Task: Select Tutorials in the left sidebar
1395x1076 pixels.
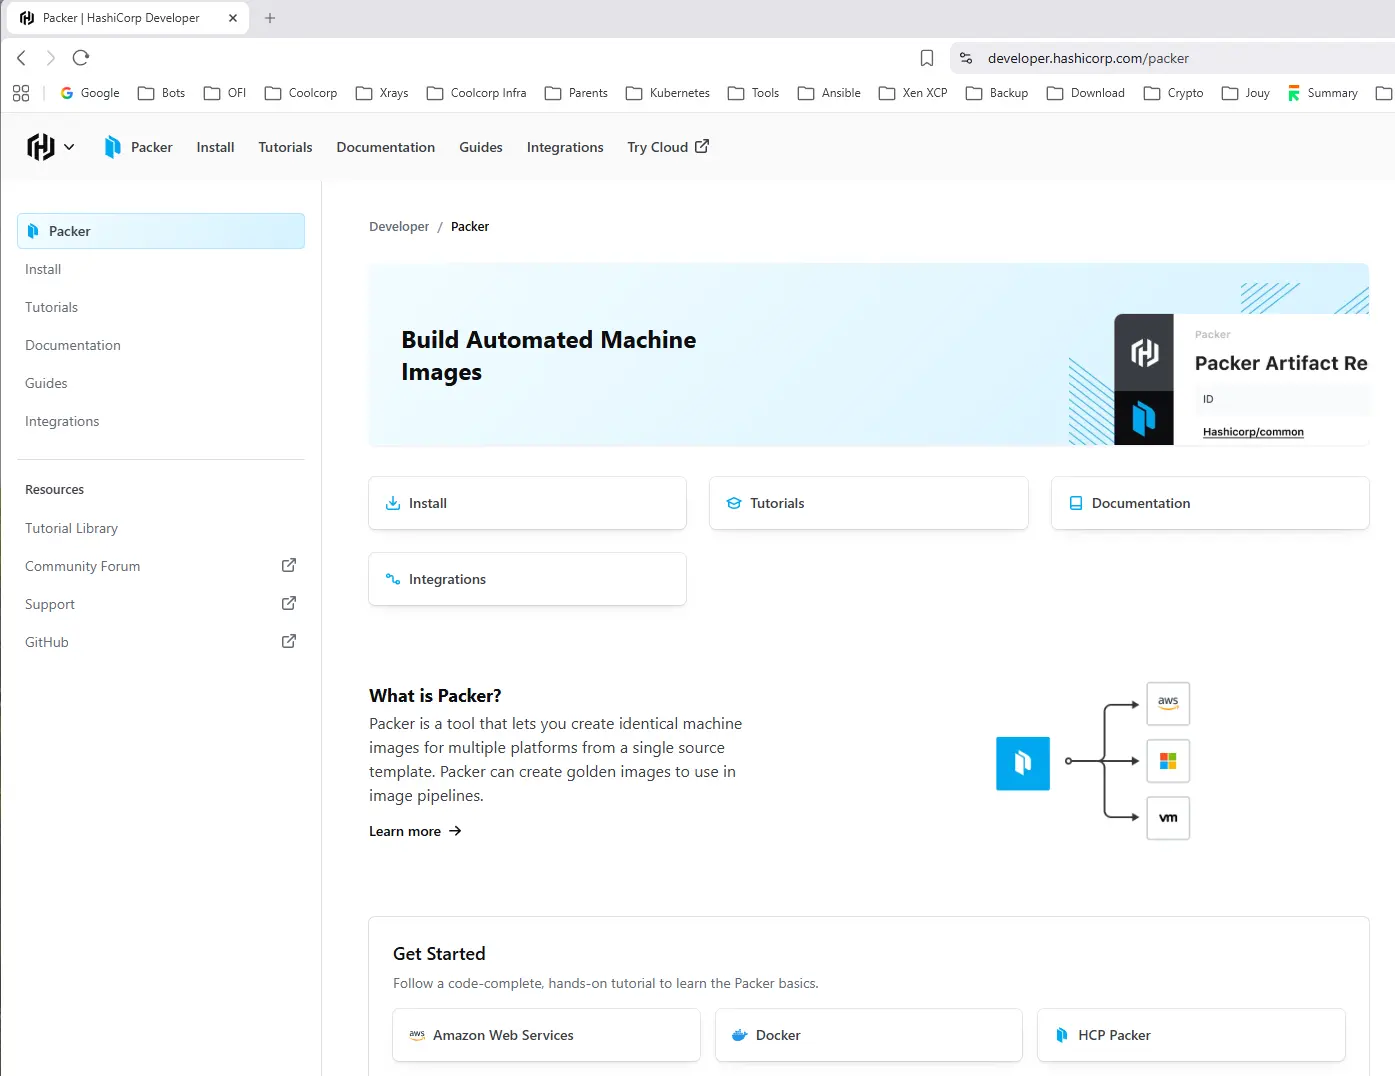Action: tap(51, 307)
